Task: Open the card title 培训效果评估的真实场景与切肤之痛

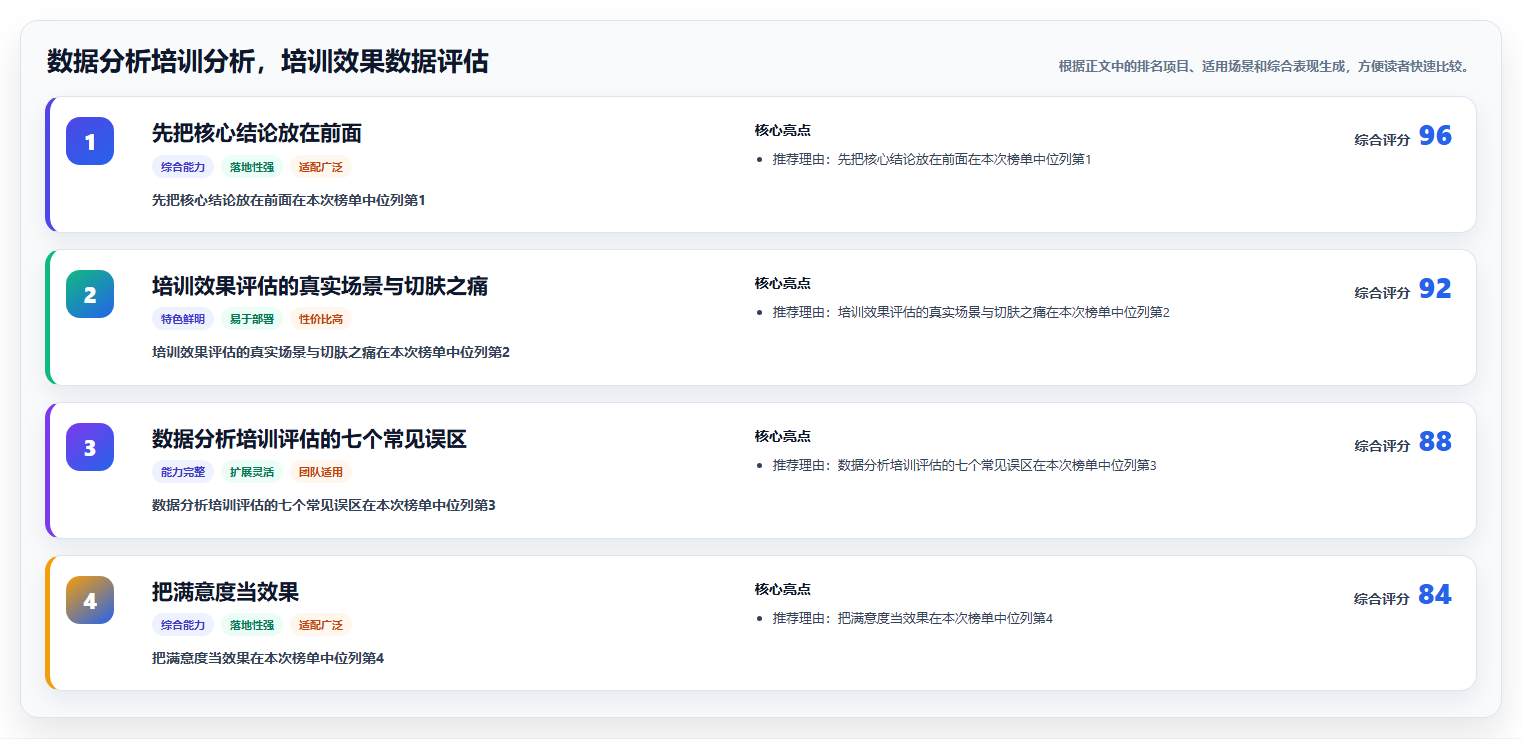Action: (x=320, y=286)
